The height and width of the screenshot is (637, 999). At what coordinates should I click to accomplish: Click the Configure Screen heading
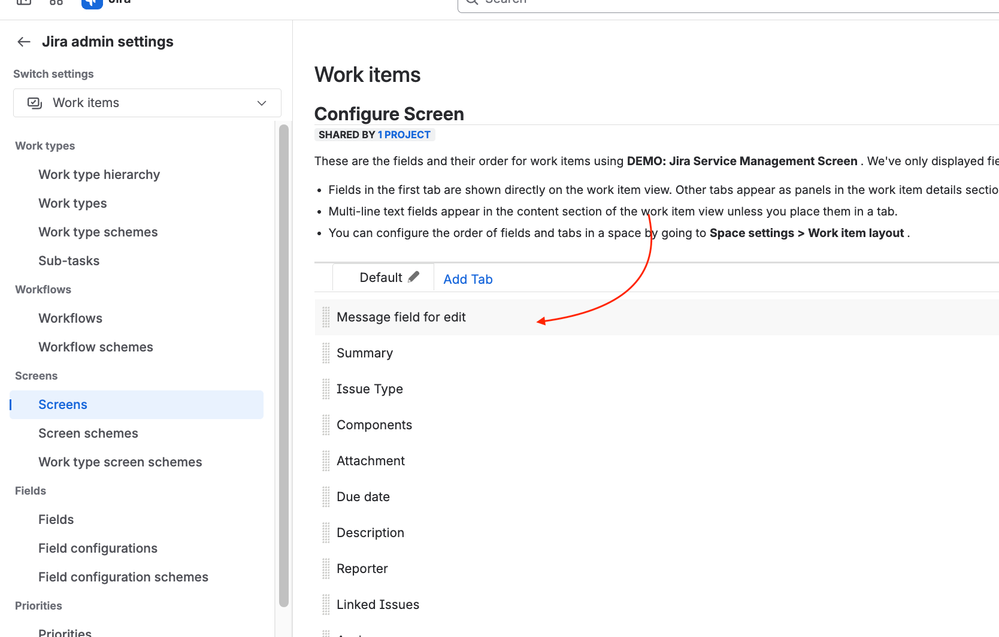(x=389, y=114)
